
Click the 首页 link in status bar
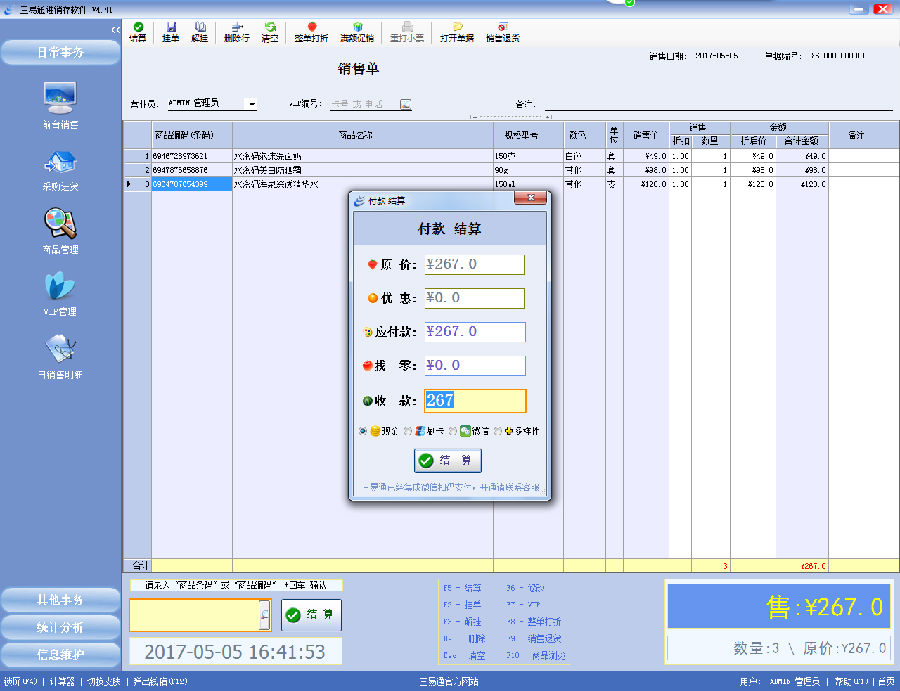pyautogui.click(x=886, y=682)
